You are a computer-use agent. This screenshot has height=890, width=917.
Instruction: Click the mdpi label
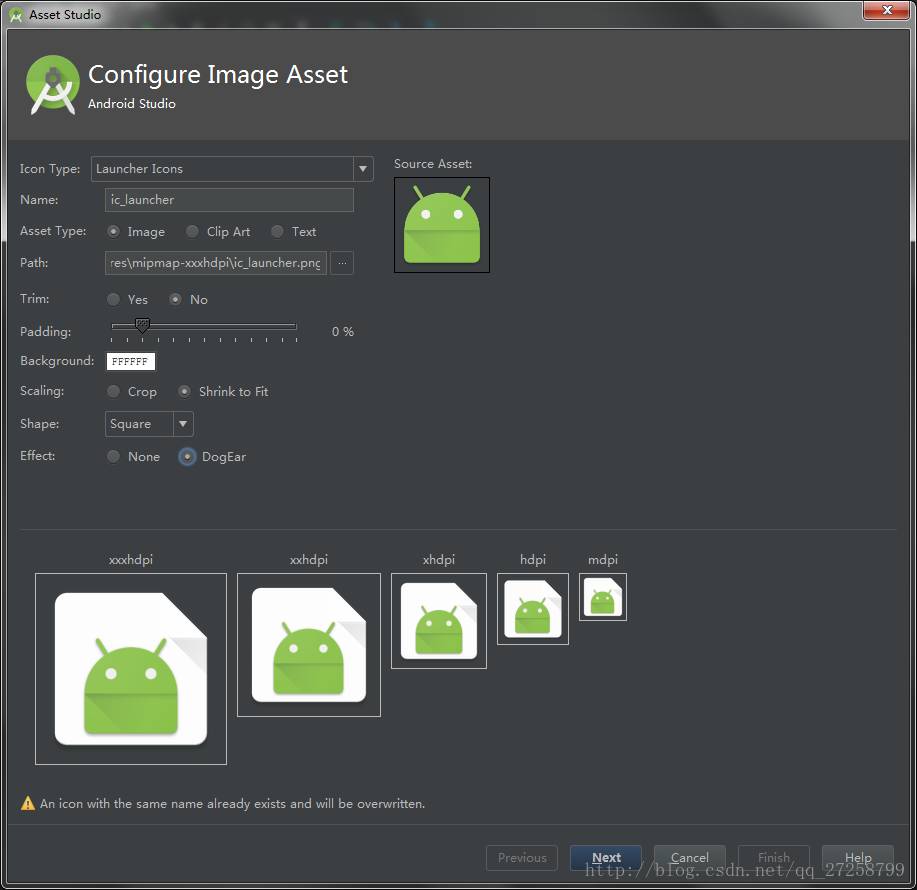[x=603, y=560]
